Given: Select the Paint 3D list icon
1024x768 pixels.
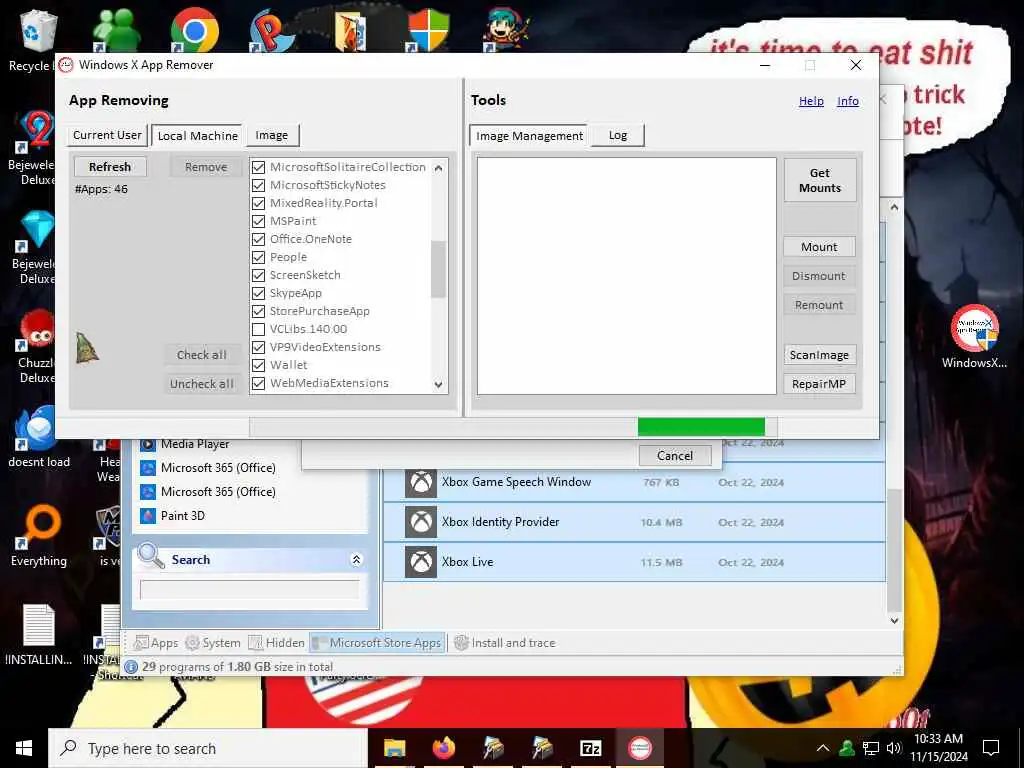Looking at the screenshot, I should (x=148, y=516).
